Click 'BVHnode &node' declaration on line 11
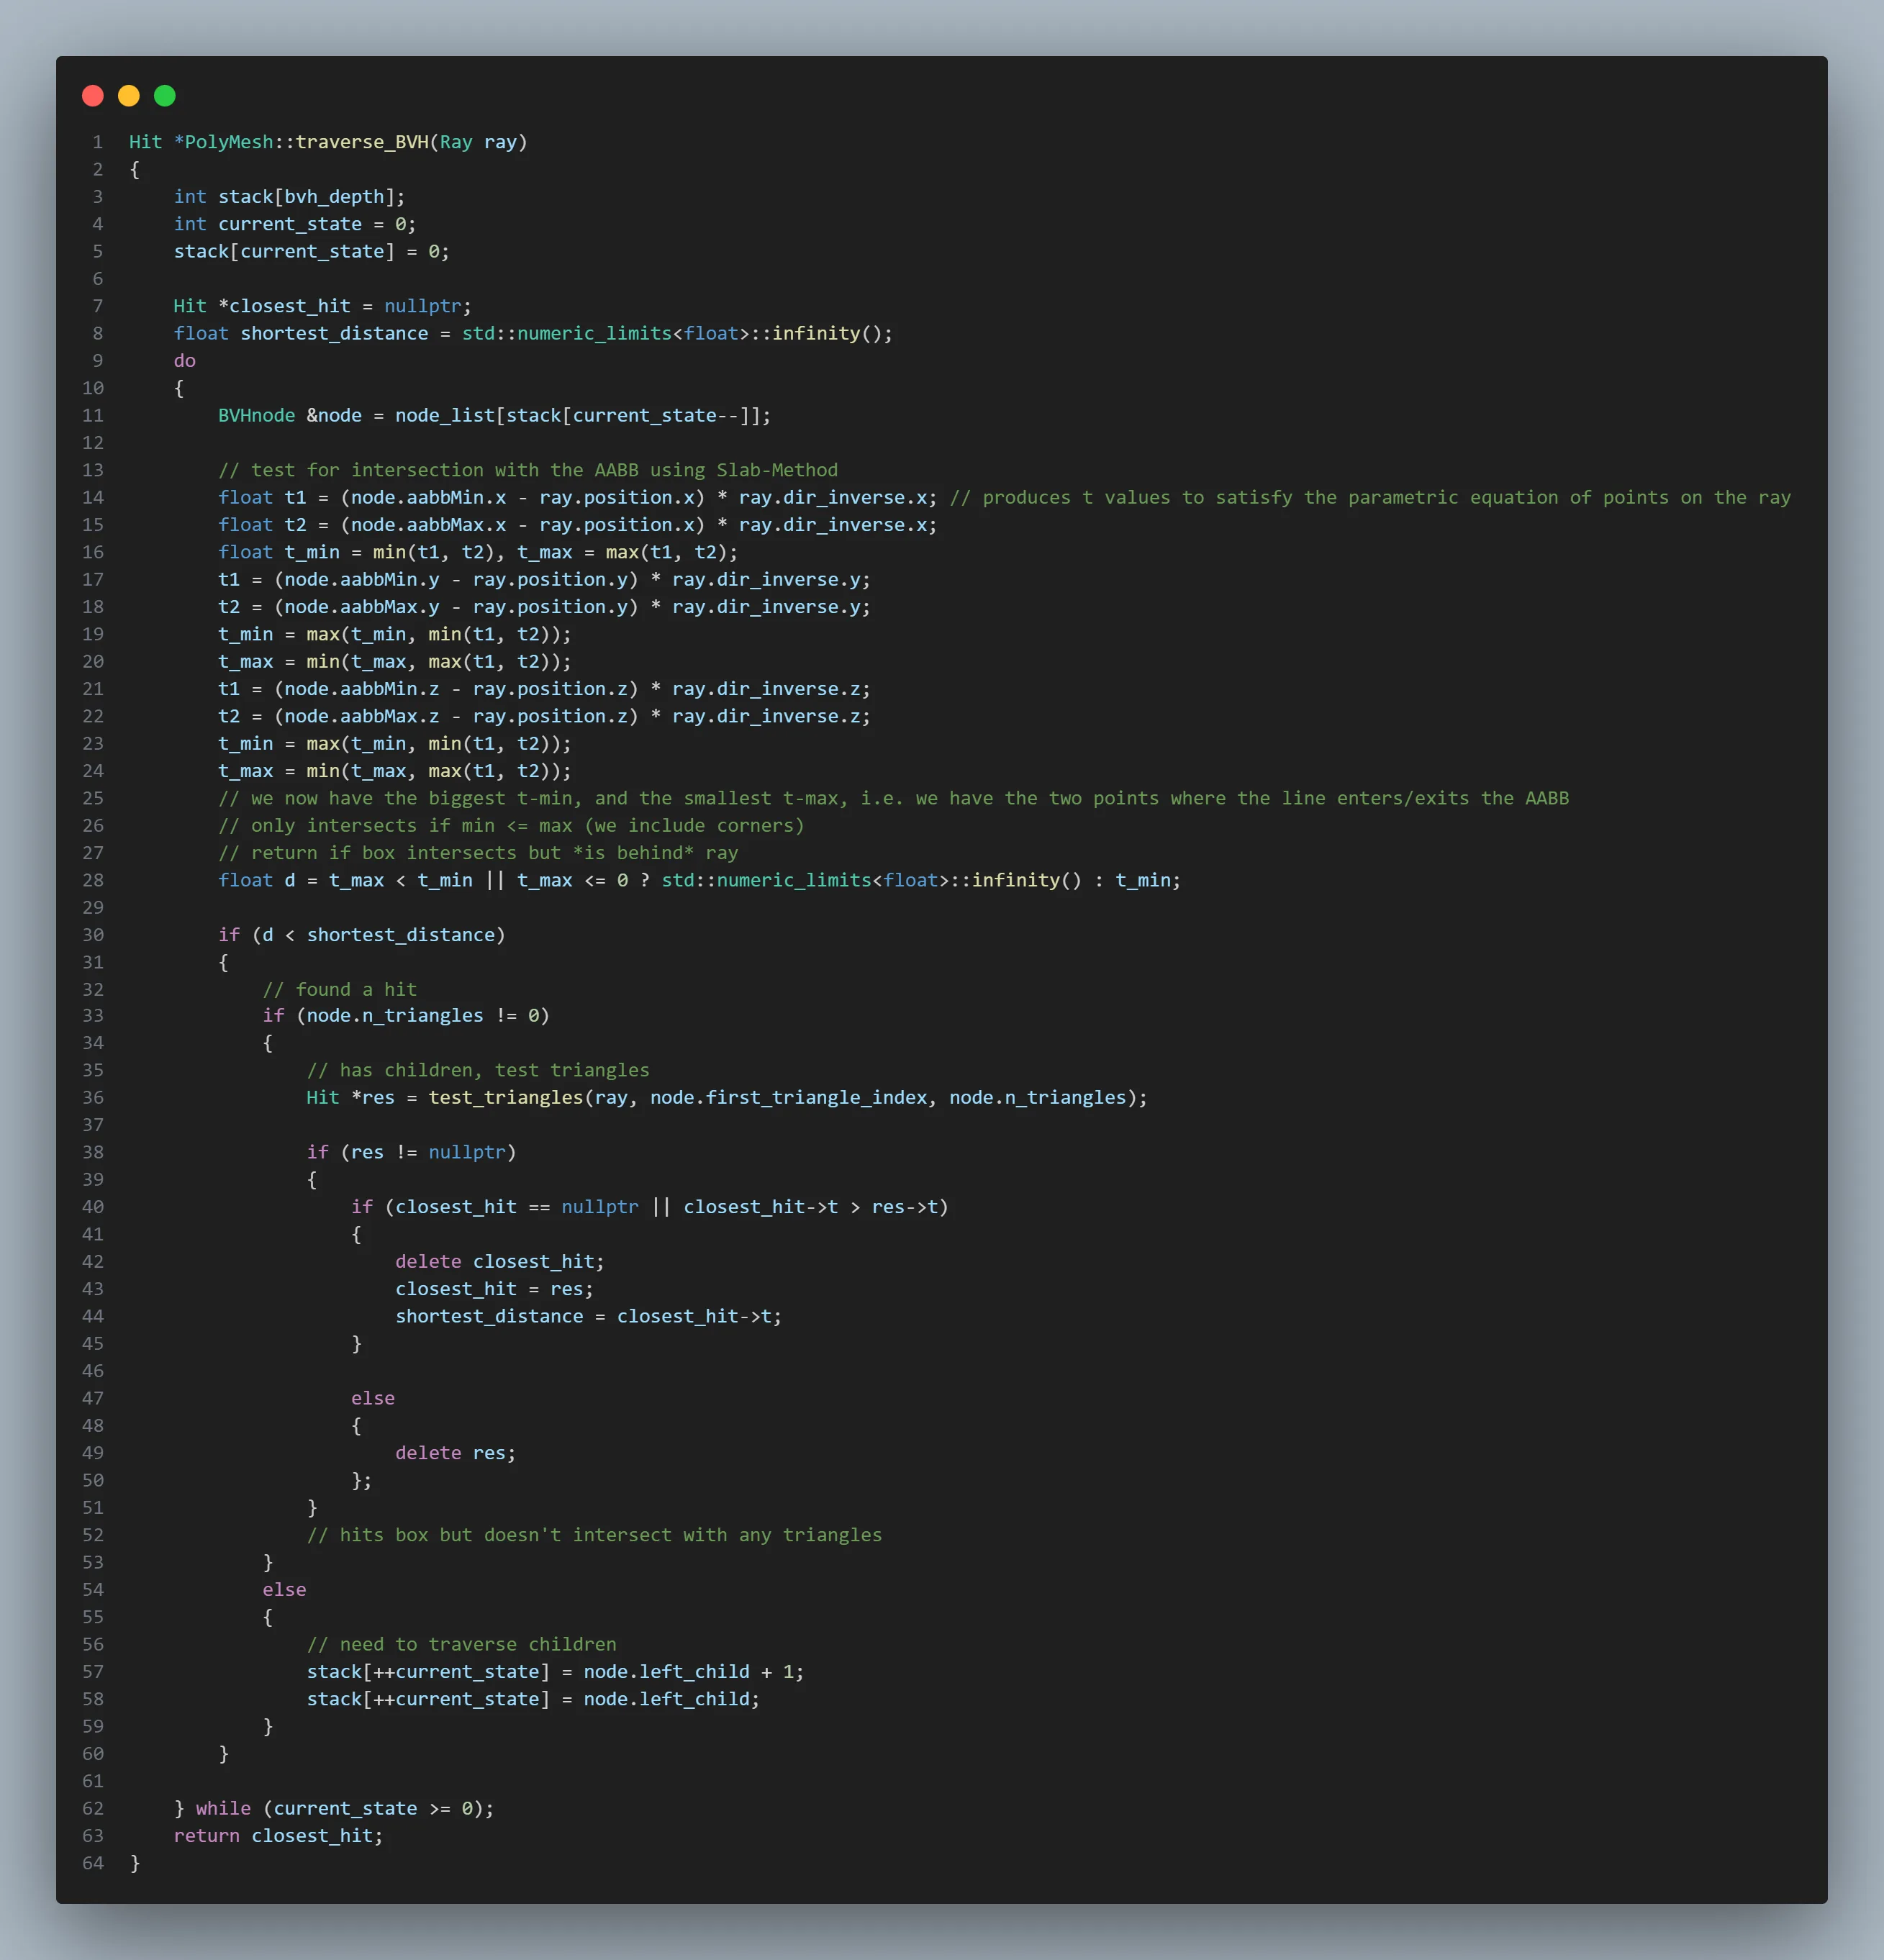Screen dimensions: 1884x1960 (x=290, y=415)
